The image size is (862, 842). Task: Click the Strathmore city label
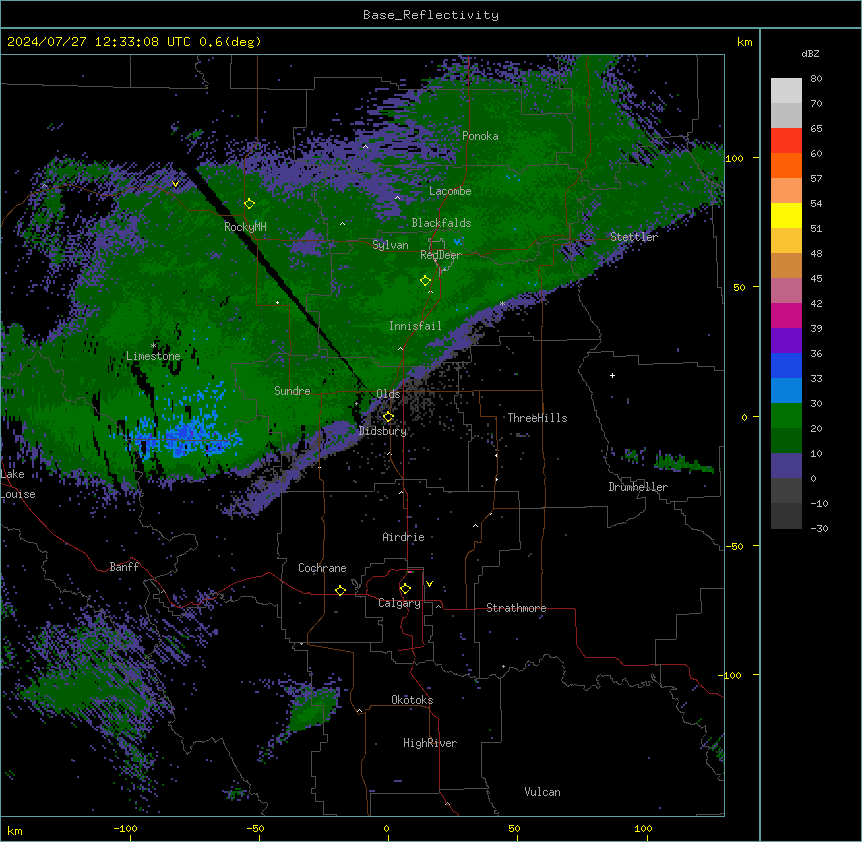tap(516, 608)
